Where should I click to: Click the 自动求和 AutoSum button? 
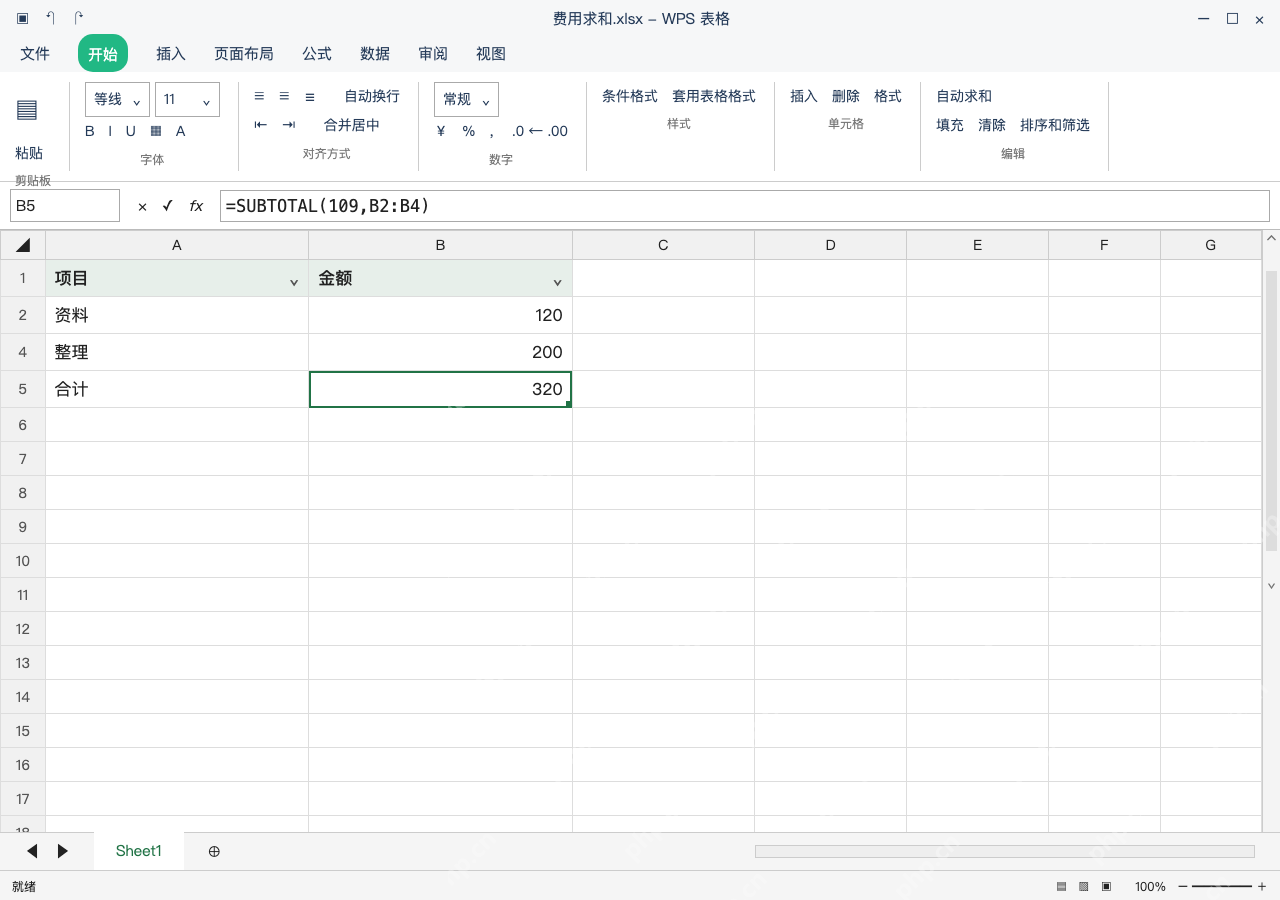tap(964, 96)
